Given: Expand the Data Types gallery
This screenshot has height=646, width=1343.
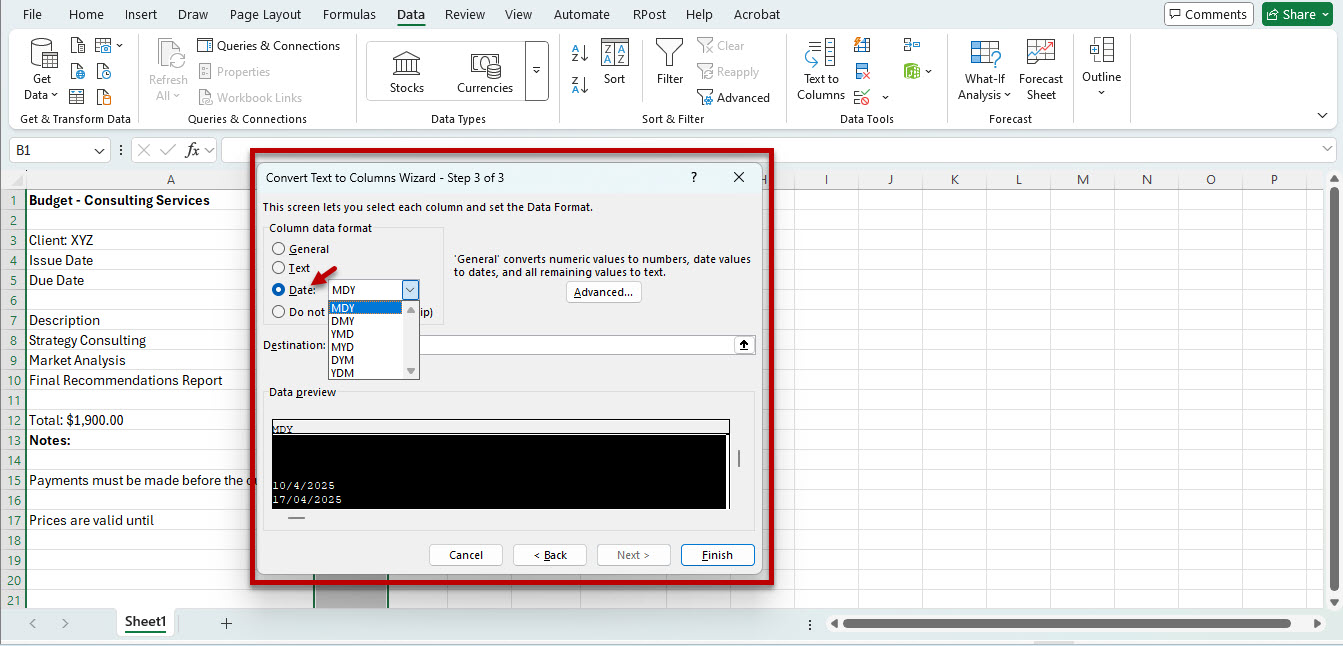Looking at the screenshot, I should point(536,71).
